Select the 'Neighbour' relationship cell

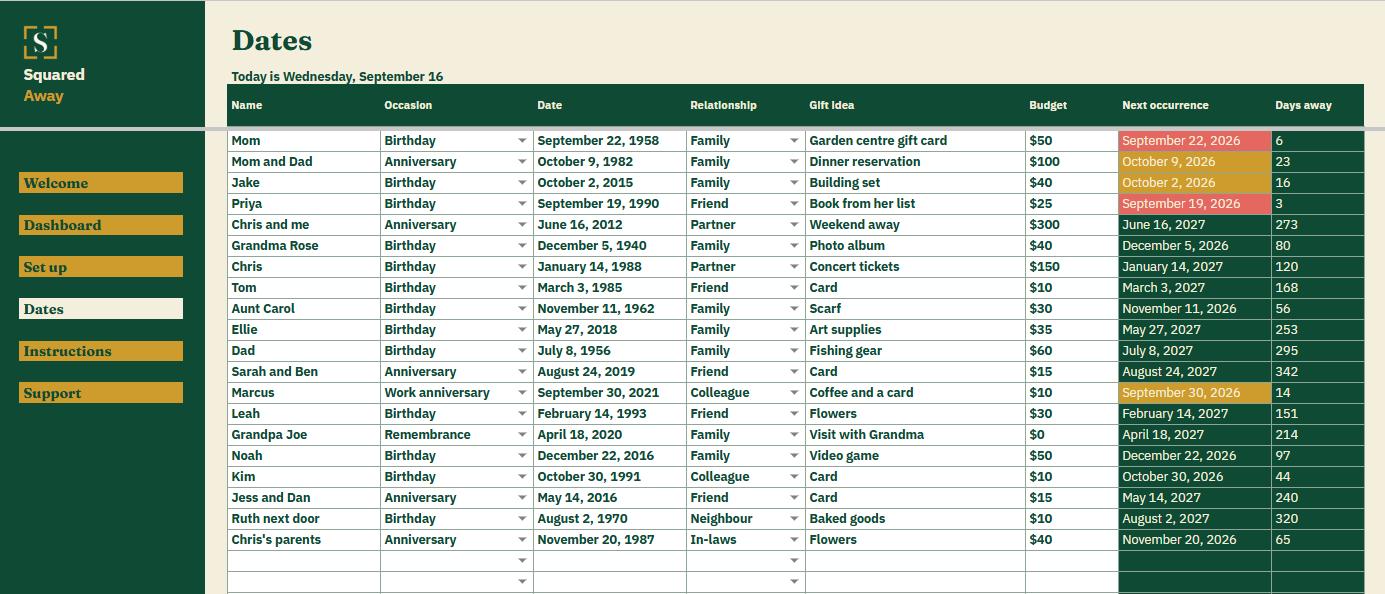pos(746,519)
